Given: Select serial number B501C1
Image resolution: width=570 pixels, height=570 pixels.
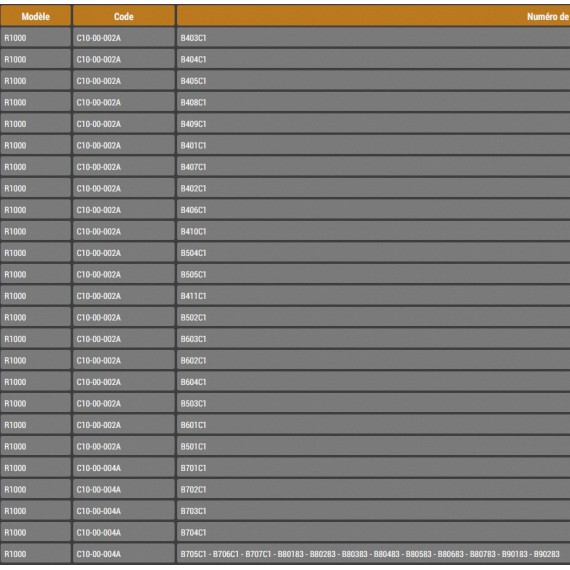Looking at the screenshot, I should [x=193, y=446].
